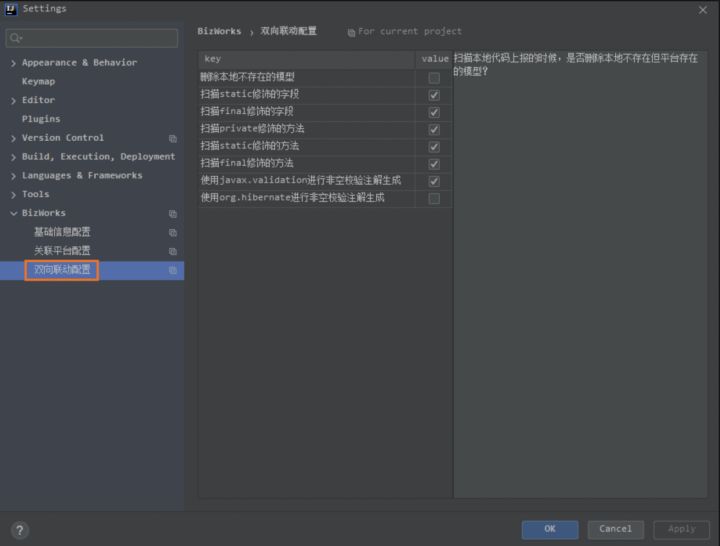Select row 删除本地不存在的模型

pos(325,78)
